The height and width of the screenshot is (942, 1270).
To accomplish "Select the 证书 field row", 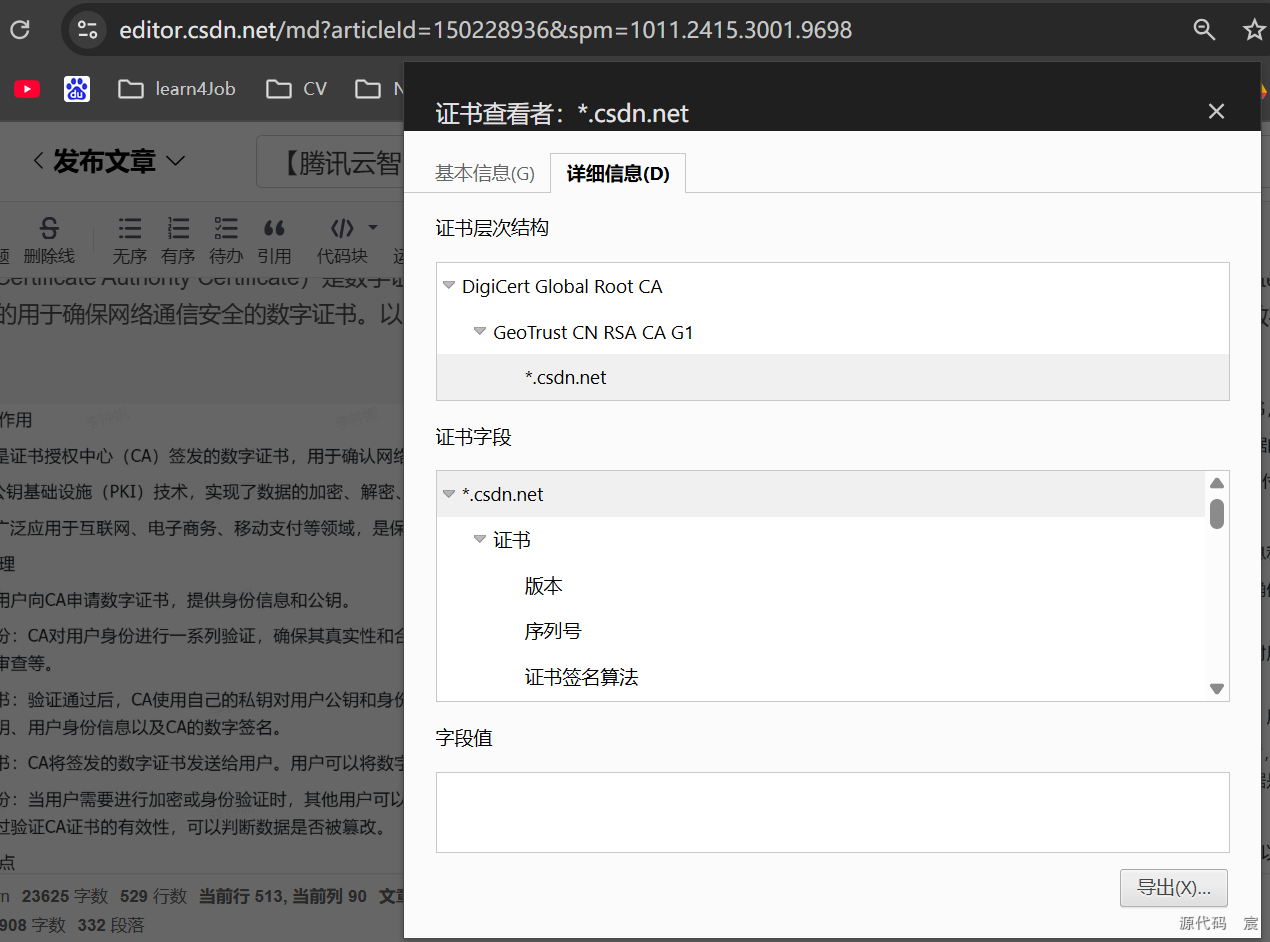I will 821,540.
